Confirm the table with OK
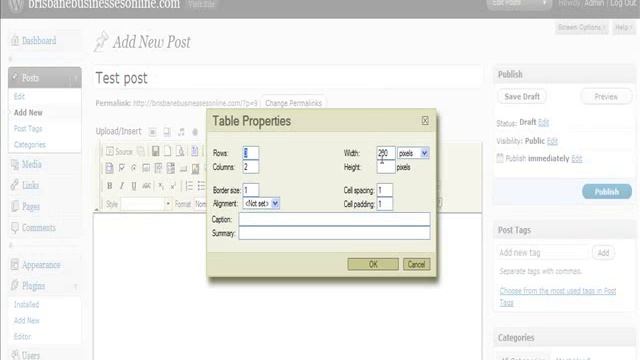Image resolution: width=640 pixels, height=360 pixels. click(373, 264)
